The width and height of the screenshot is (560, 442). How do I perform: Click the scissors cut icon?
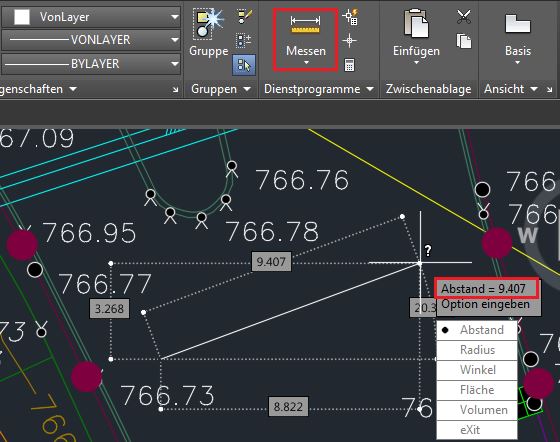pos(464,16)
